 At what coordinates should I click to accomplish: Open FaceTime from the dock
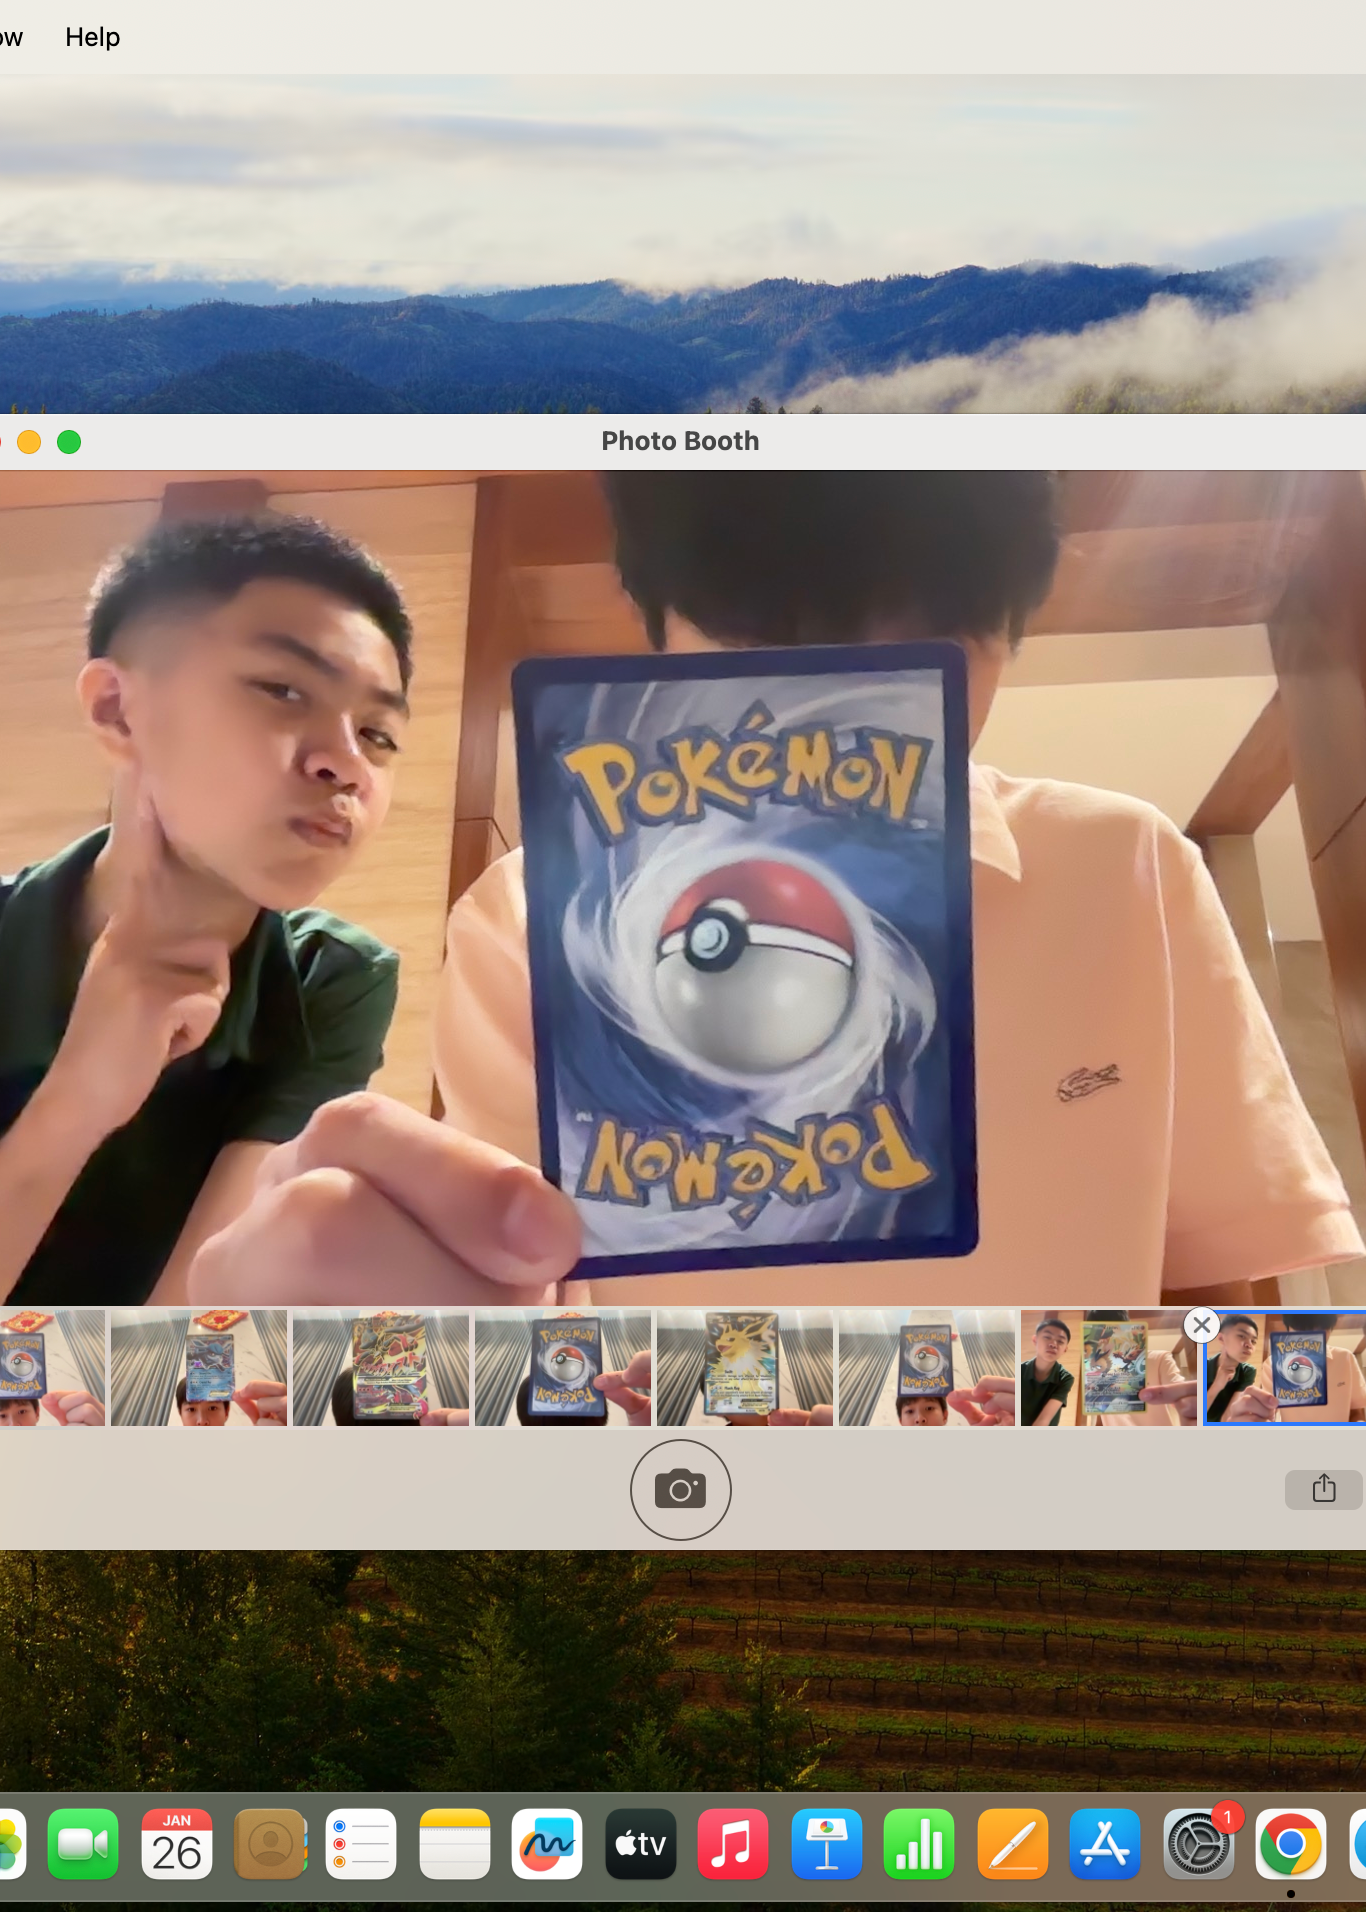click(83, 1844)
